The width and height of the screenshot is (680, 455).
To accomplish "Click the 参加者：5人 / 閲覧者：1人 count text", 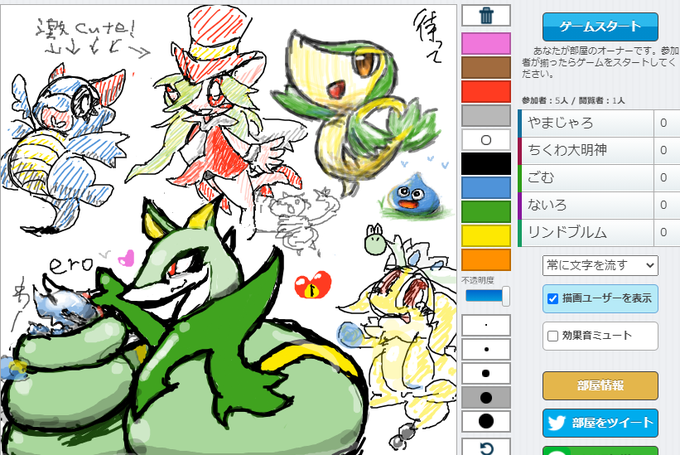I will coord(573,101).
